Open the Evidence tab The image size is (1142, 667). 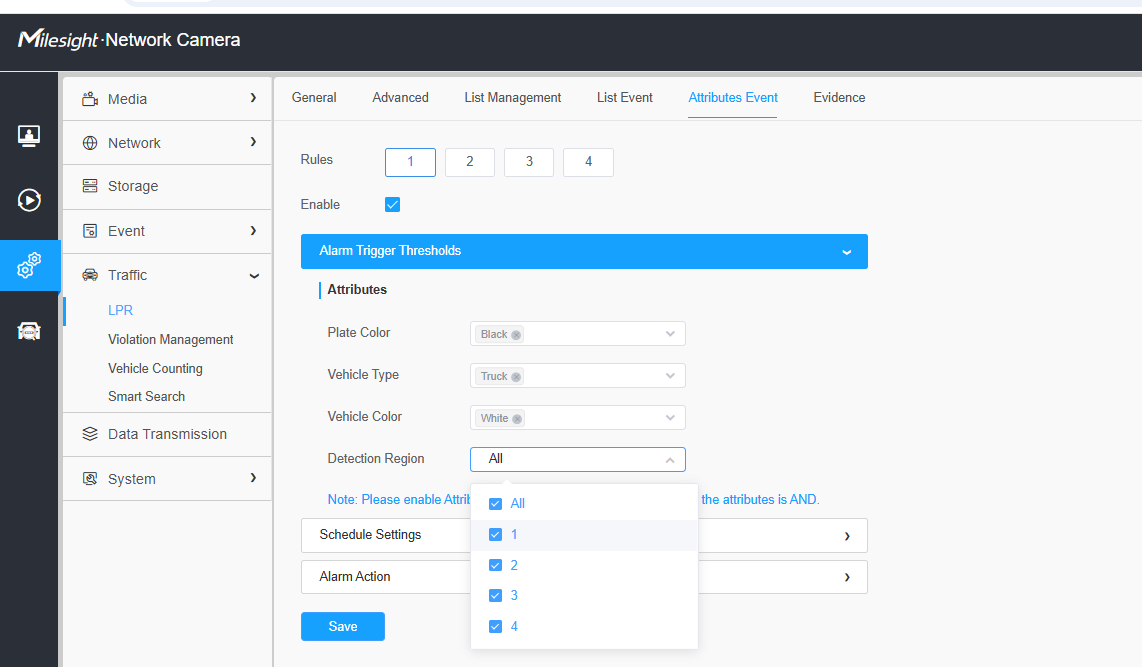pos(839,98)
